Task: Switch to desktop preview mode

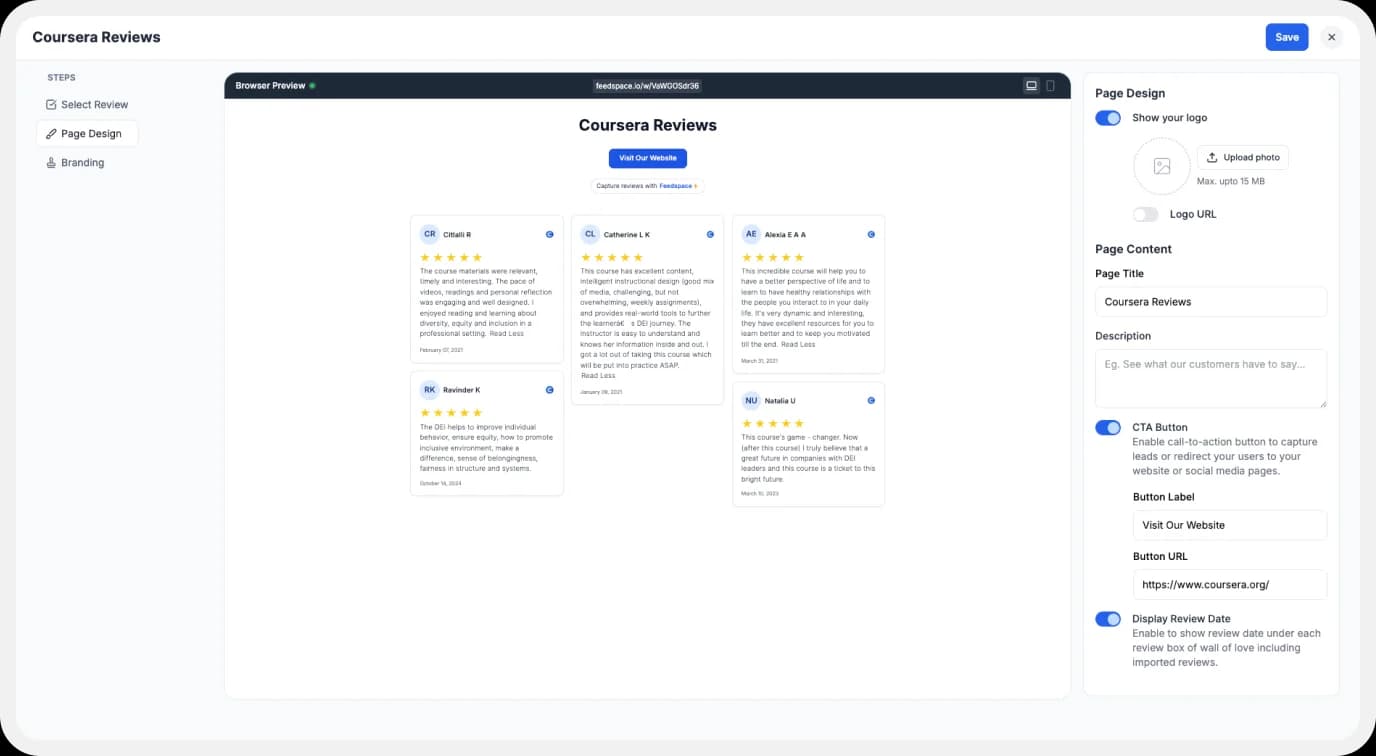Action: tap(1031, 85)
